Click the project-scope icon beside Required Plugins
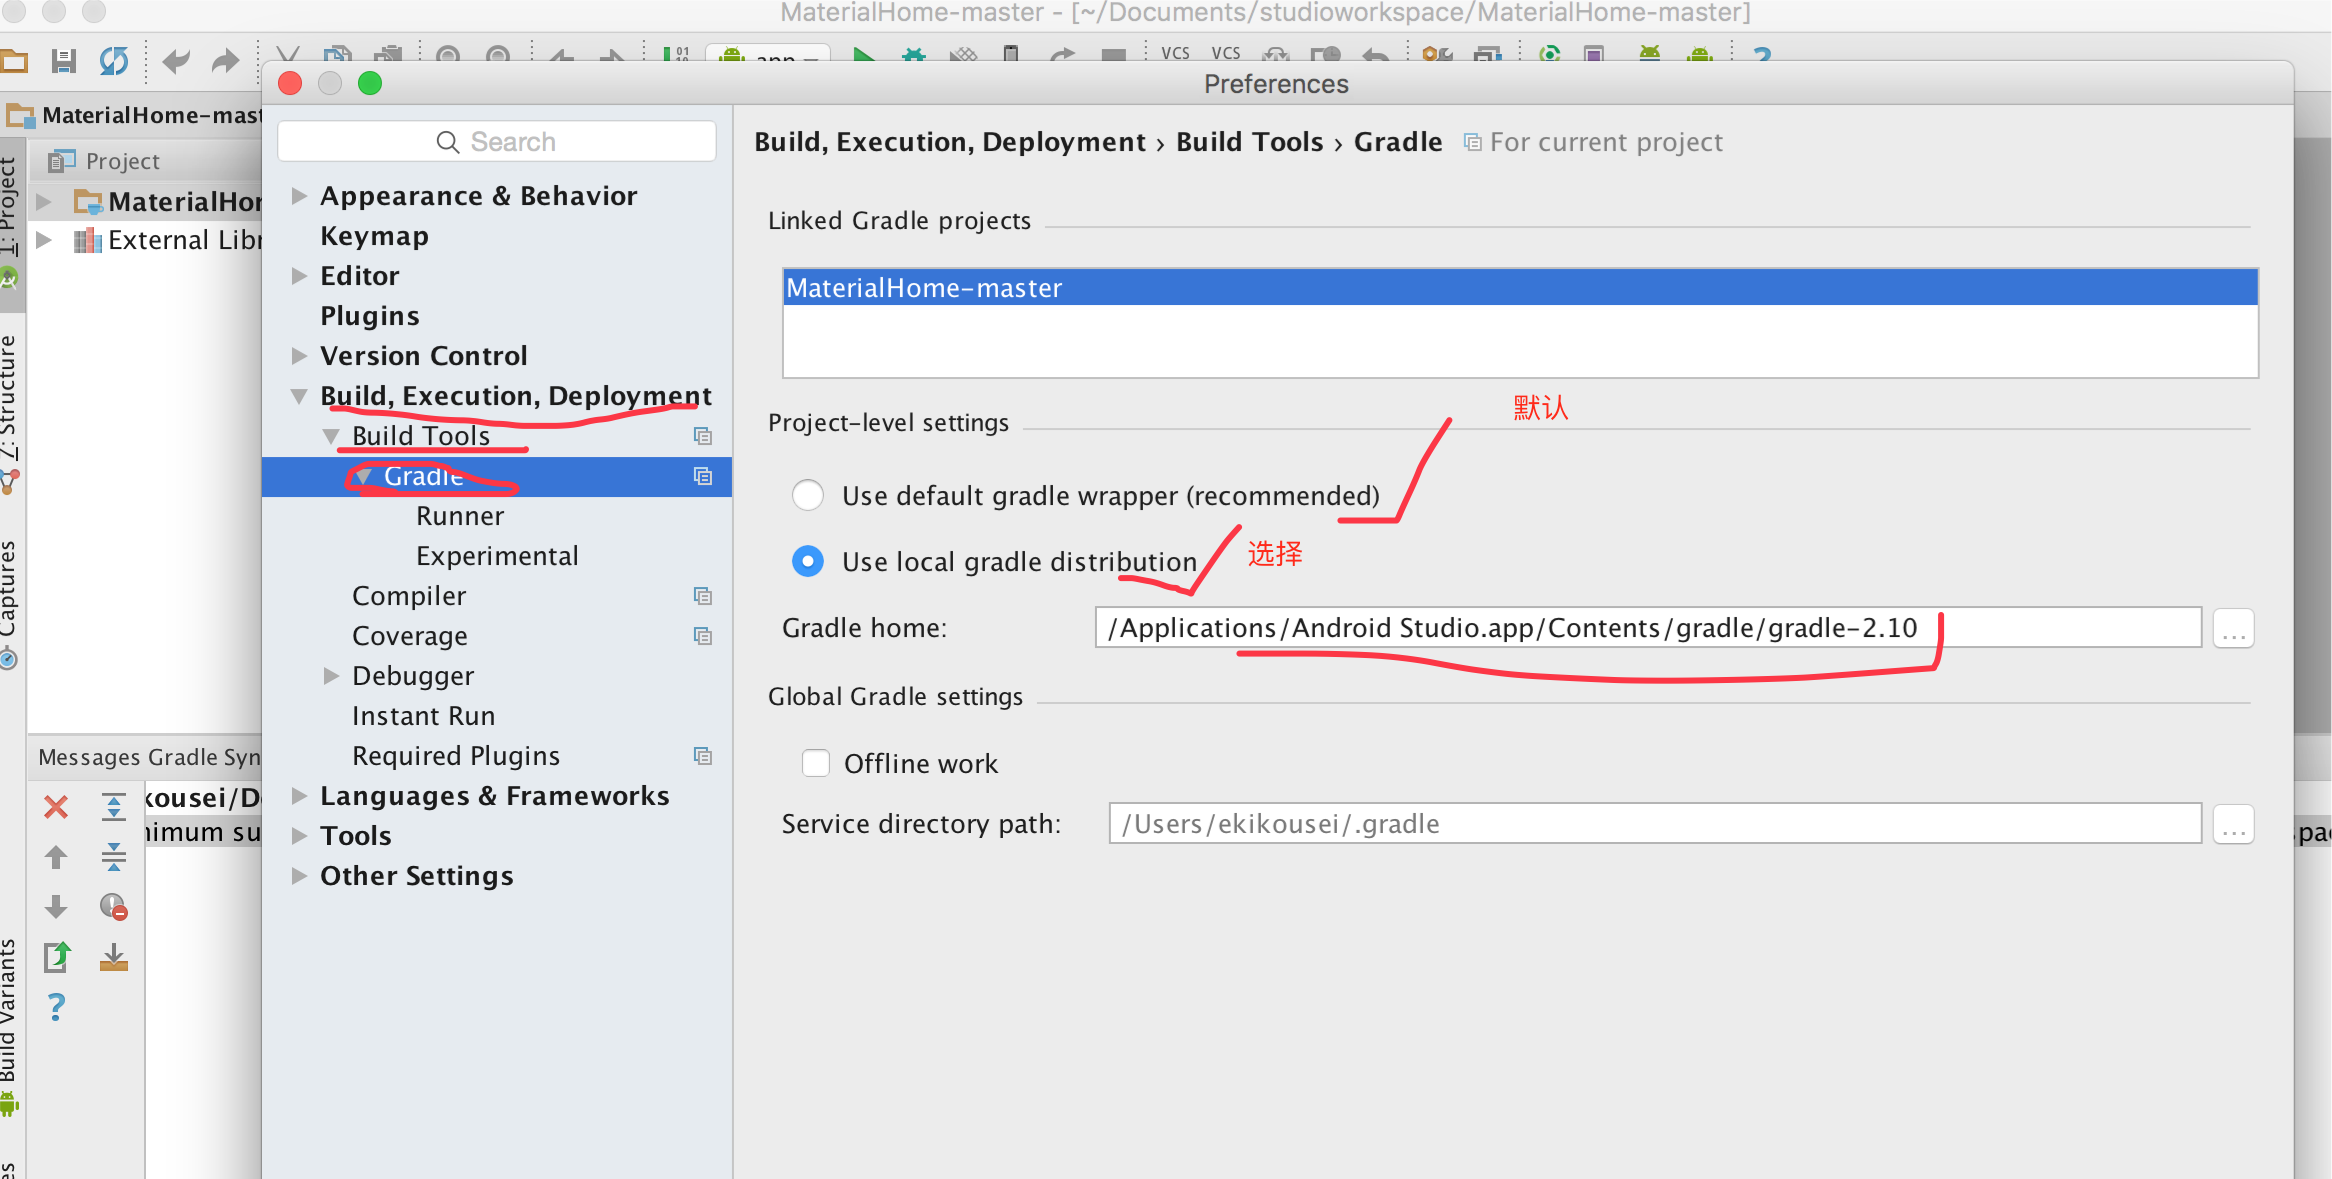Viewport: 2332px width, 1179px height. [703, 756]
